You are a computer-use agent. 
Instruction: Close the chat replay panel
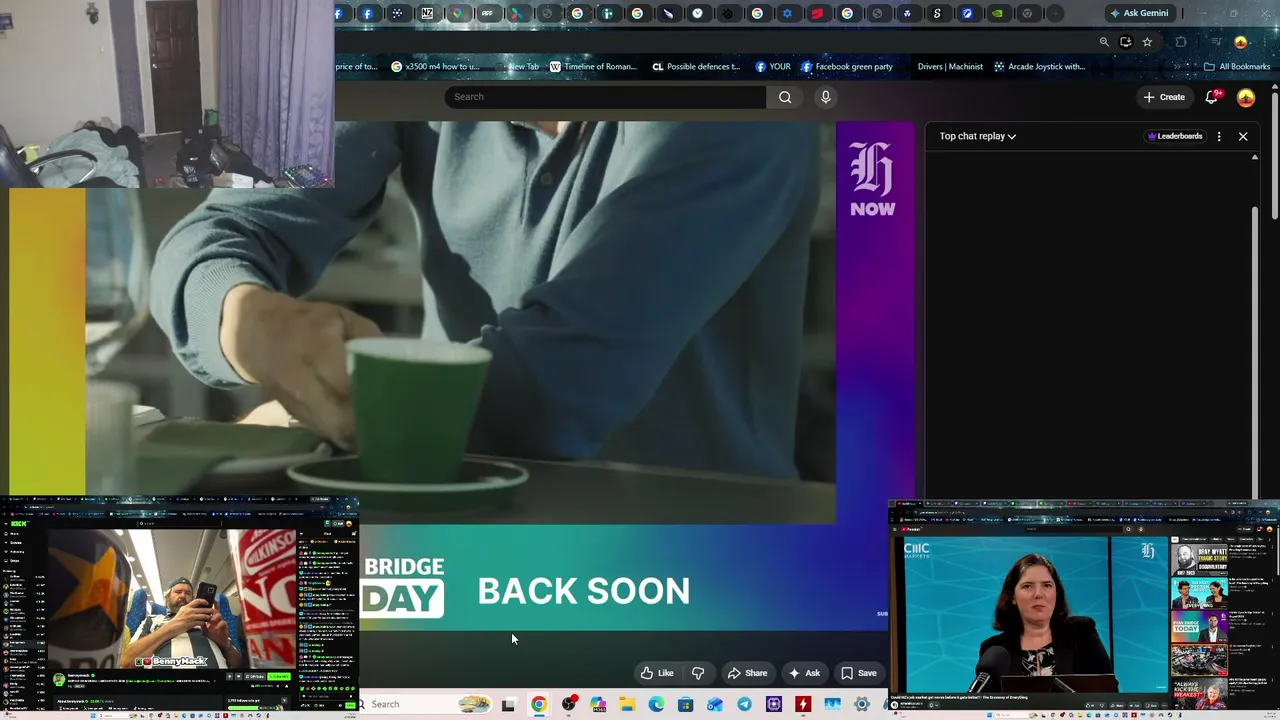click(x=1243, y=136)
